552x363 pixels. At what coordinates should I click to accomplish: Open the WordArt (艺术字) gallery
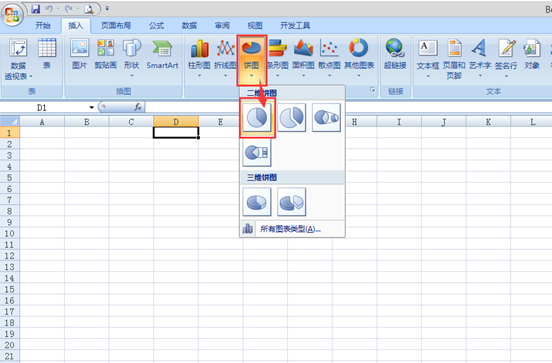coord(480,58)
